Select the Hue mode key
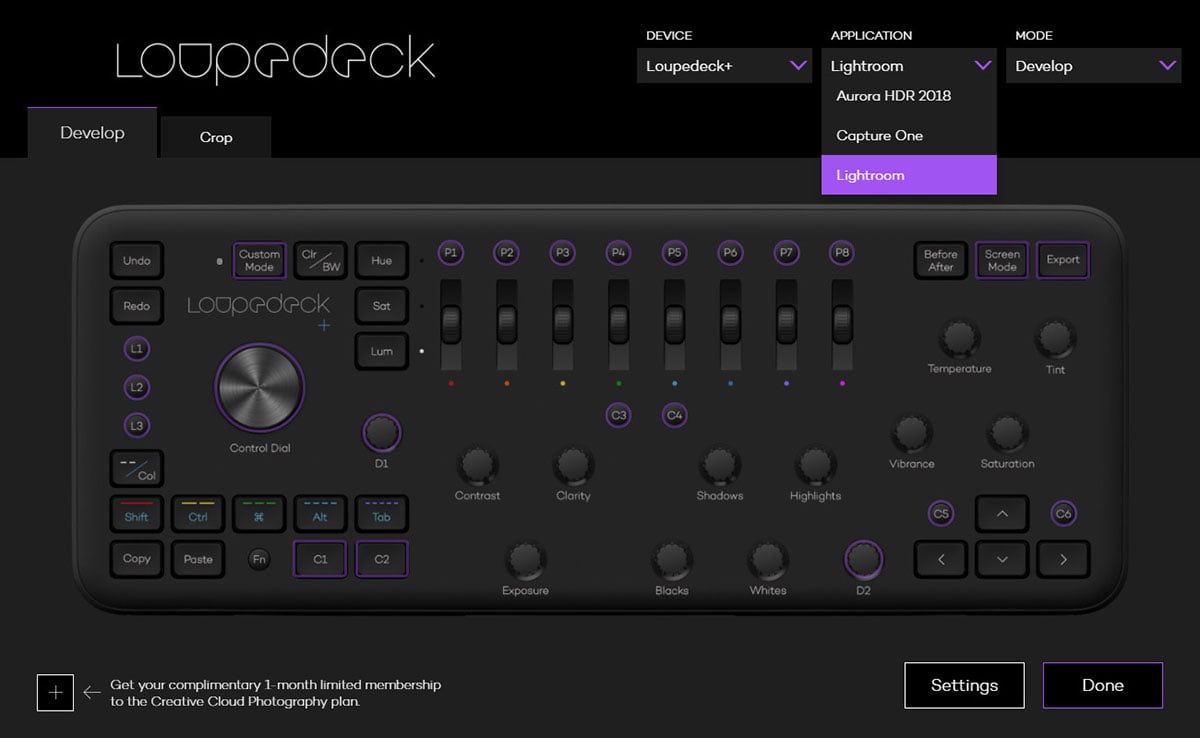 (x=381, y=260)
